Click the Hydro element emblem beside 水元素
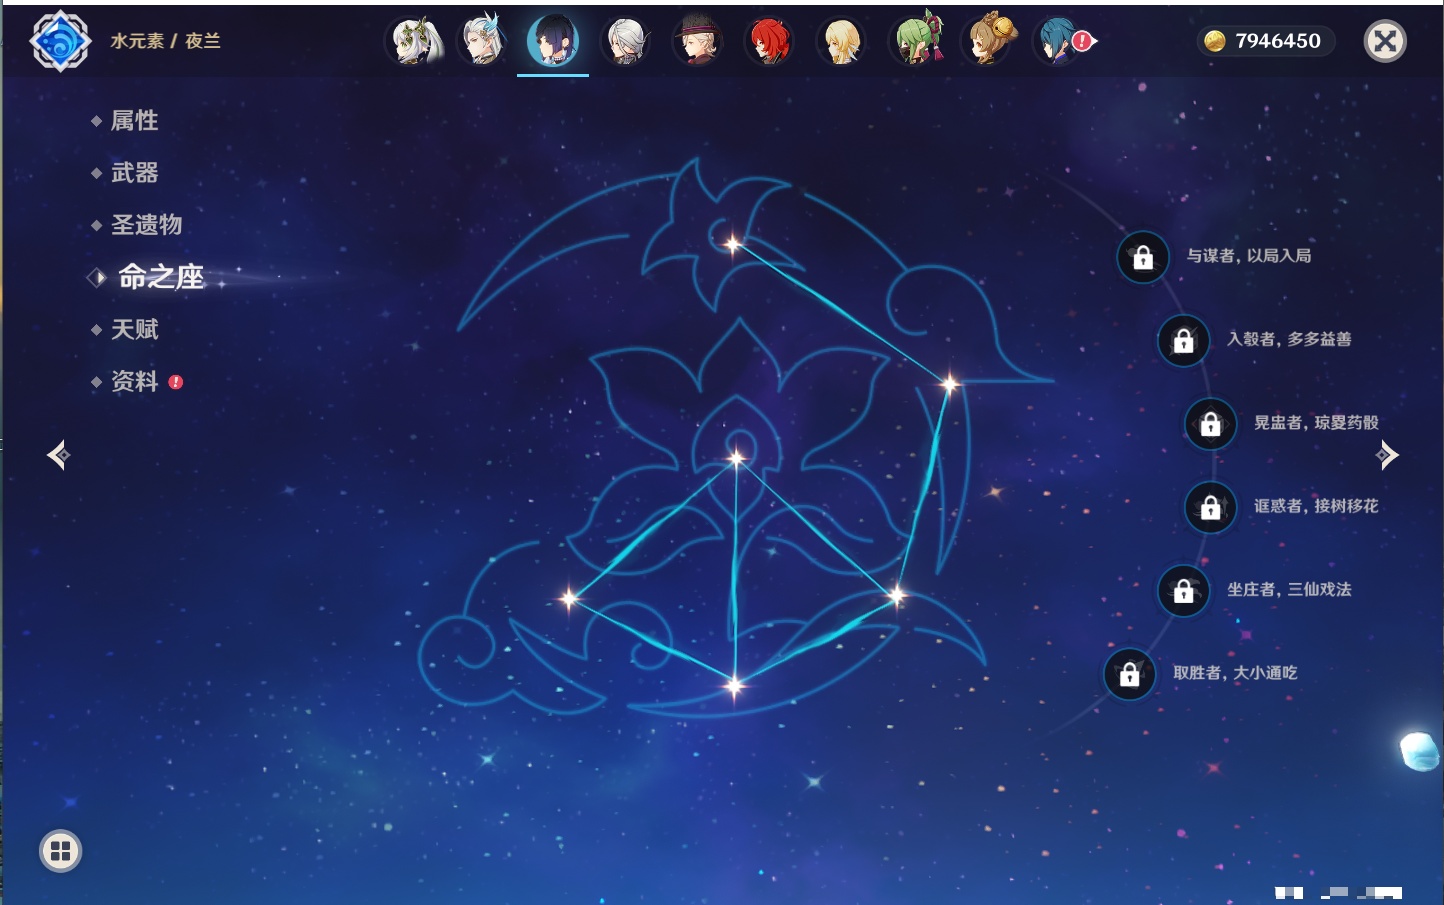Image resolution: width=1444 pixels, height=905 pixels. 60,41
